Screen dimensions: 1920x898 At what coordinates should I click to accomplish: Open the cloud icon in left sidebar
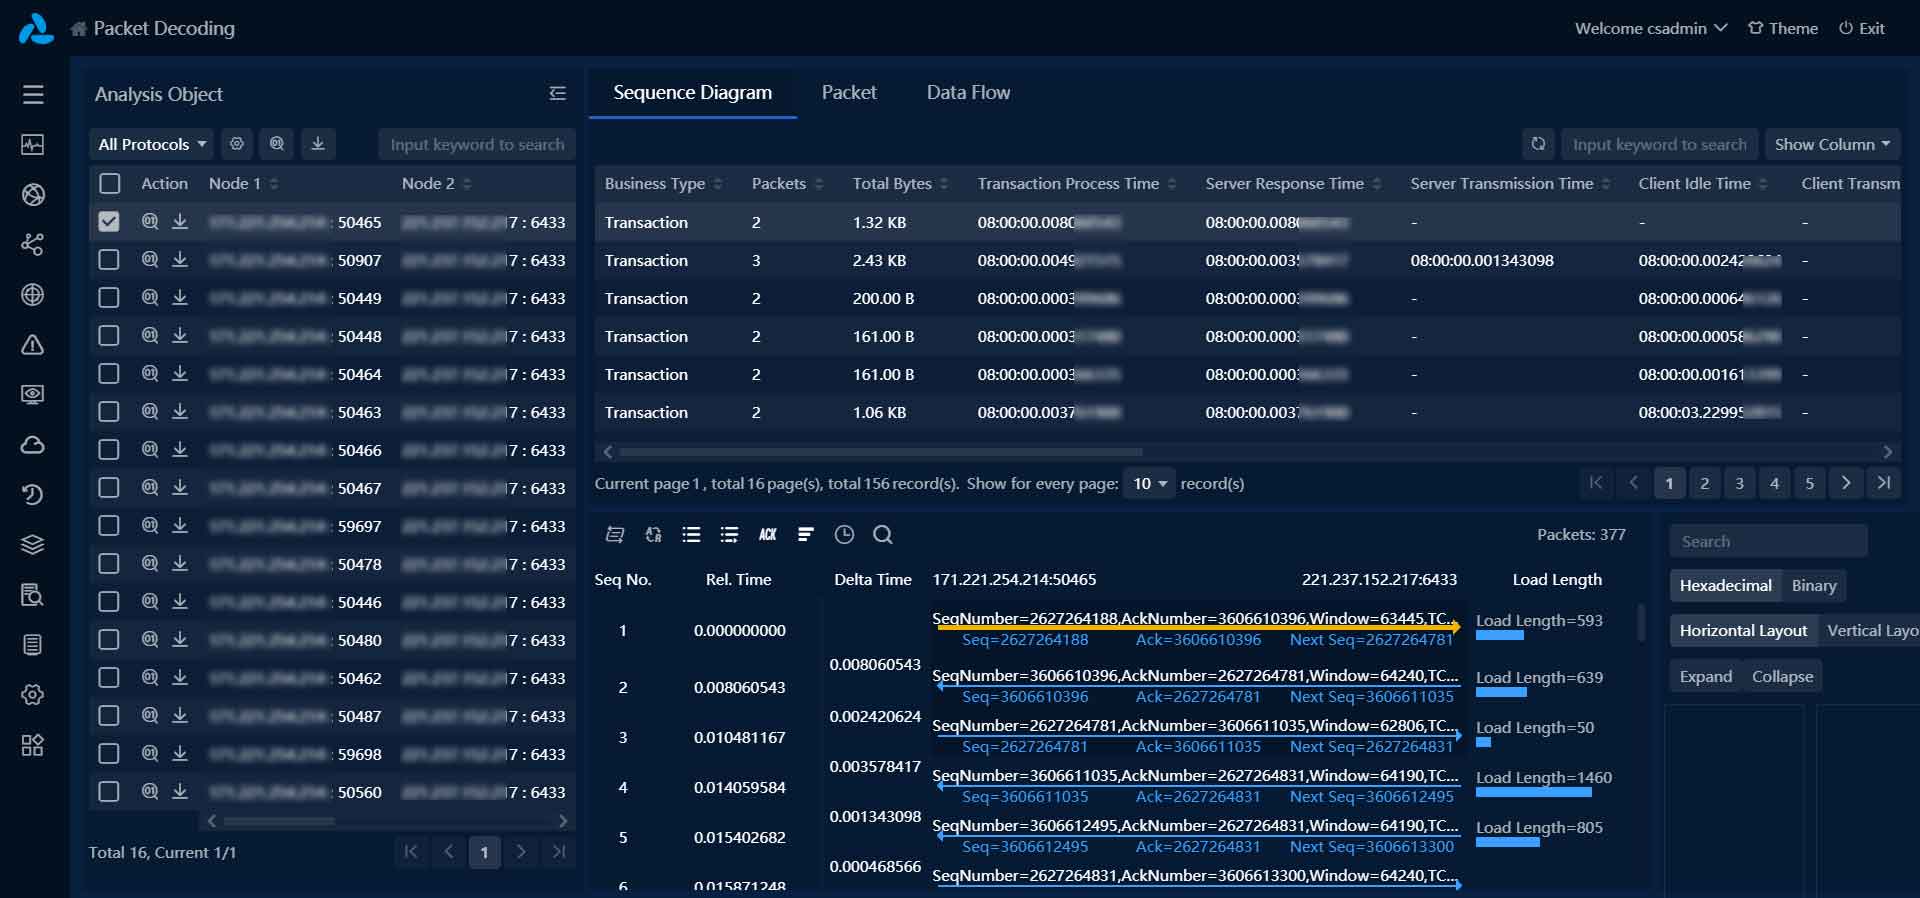click(33, 445)
